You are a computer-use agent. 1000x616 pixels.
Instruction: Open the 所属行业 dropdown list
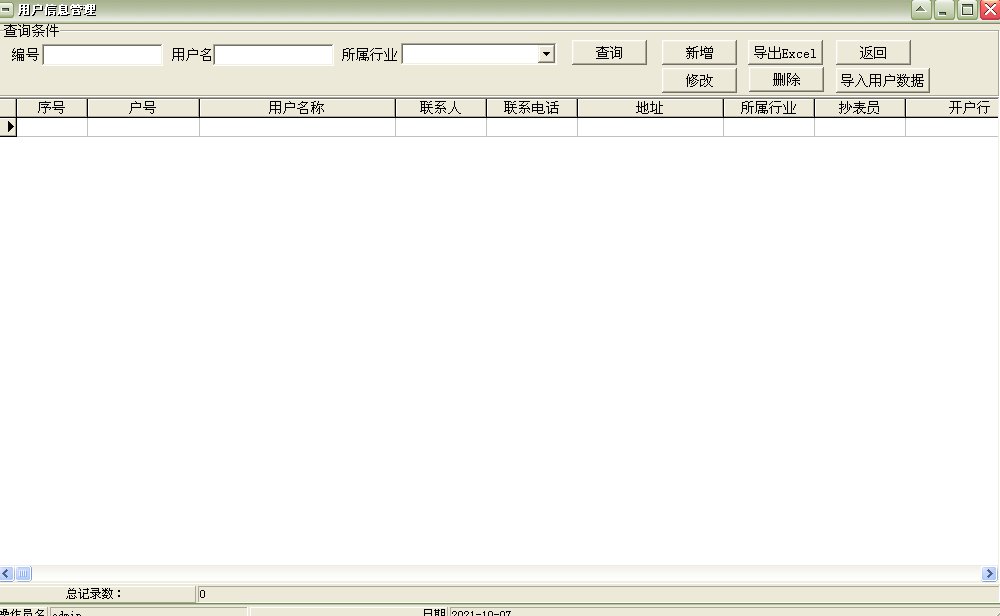point(546,54)
